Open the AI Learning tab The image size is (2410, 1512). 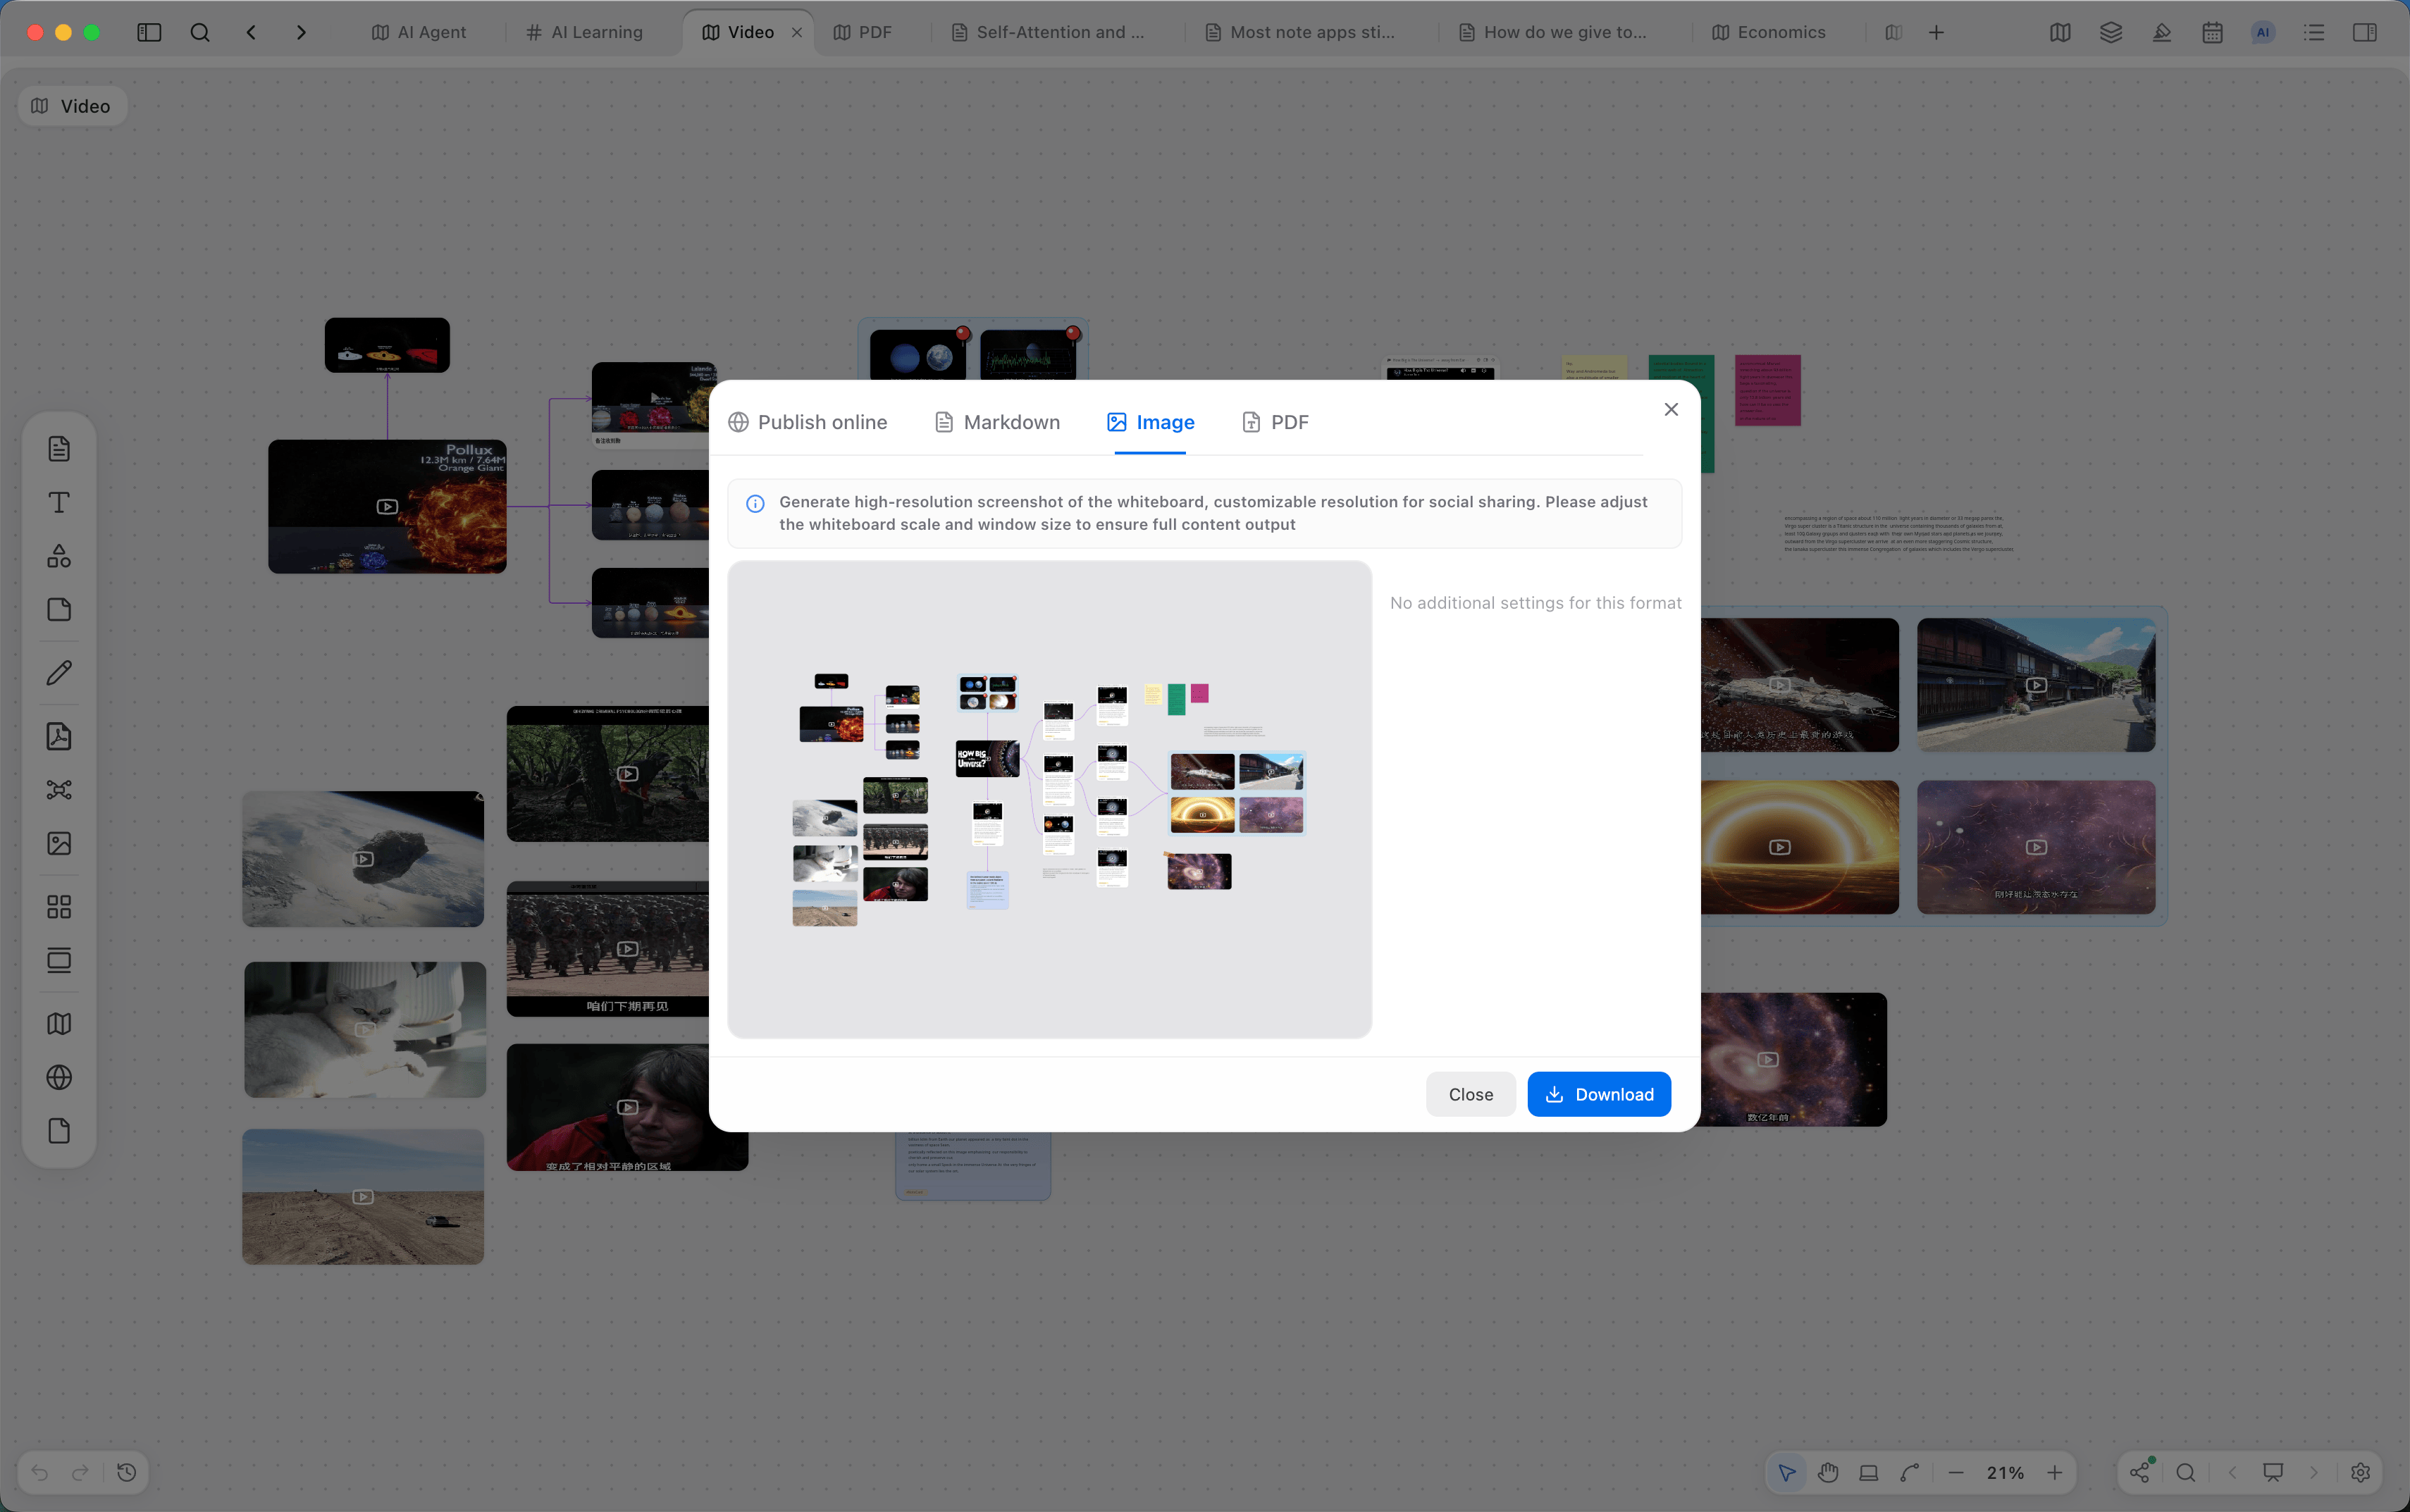pyautogui.click(x=585, y=32)
